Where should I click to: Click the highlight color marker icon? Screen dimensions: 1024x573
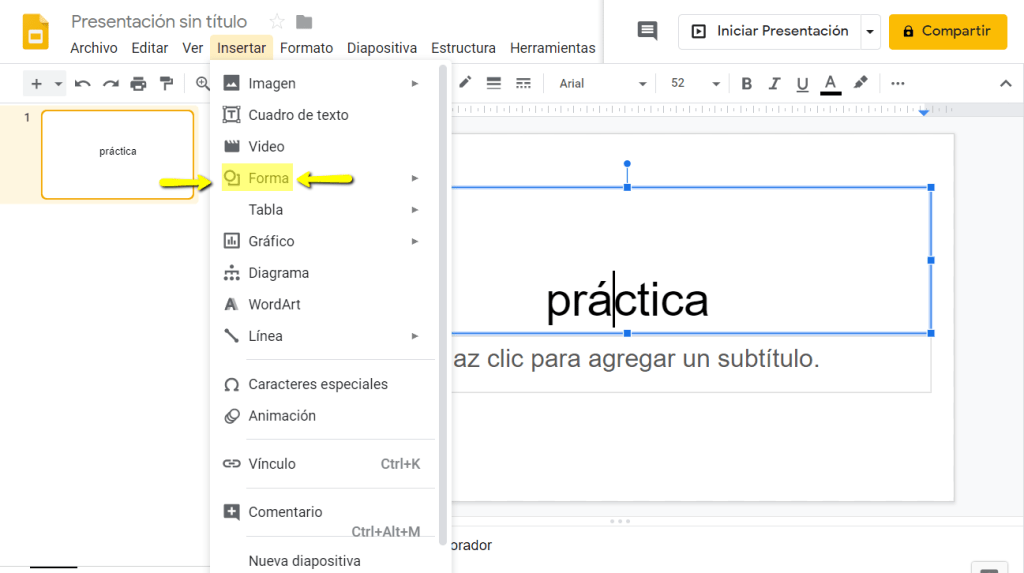[860, 83]
